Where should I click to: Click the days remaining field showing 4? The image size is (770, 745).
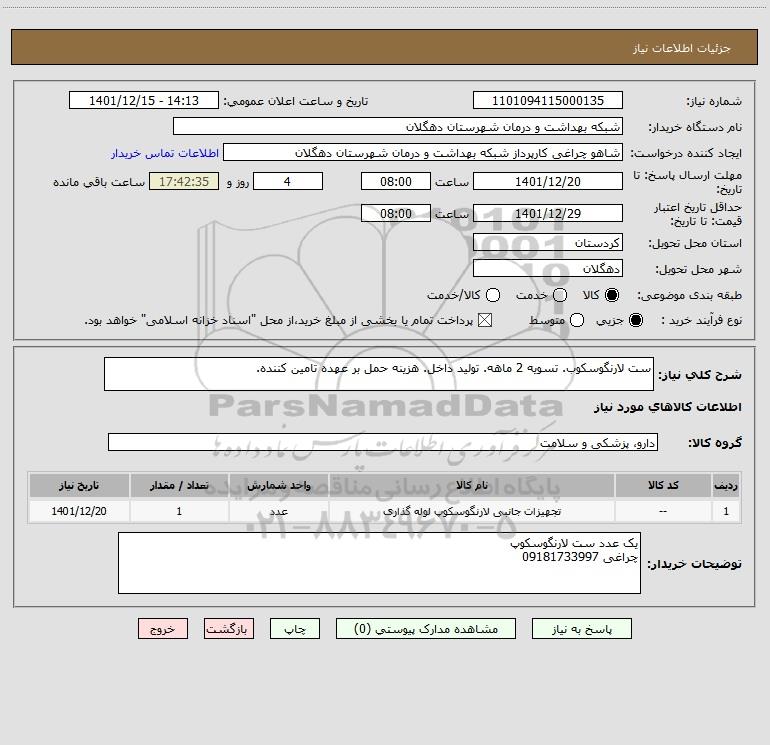pyautogui.click(x=288, y=181)
